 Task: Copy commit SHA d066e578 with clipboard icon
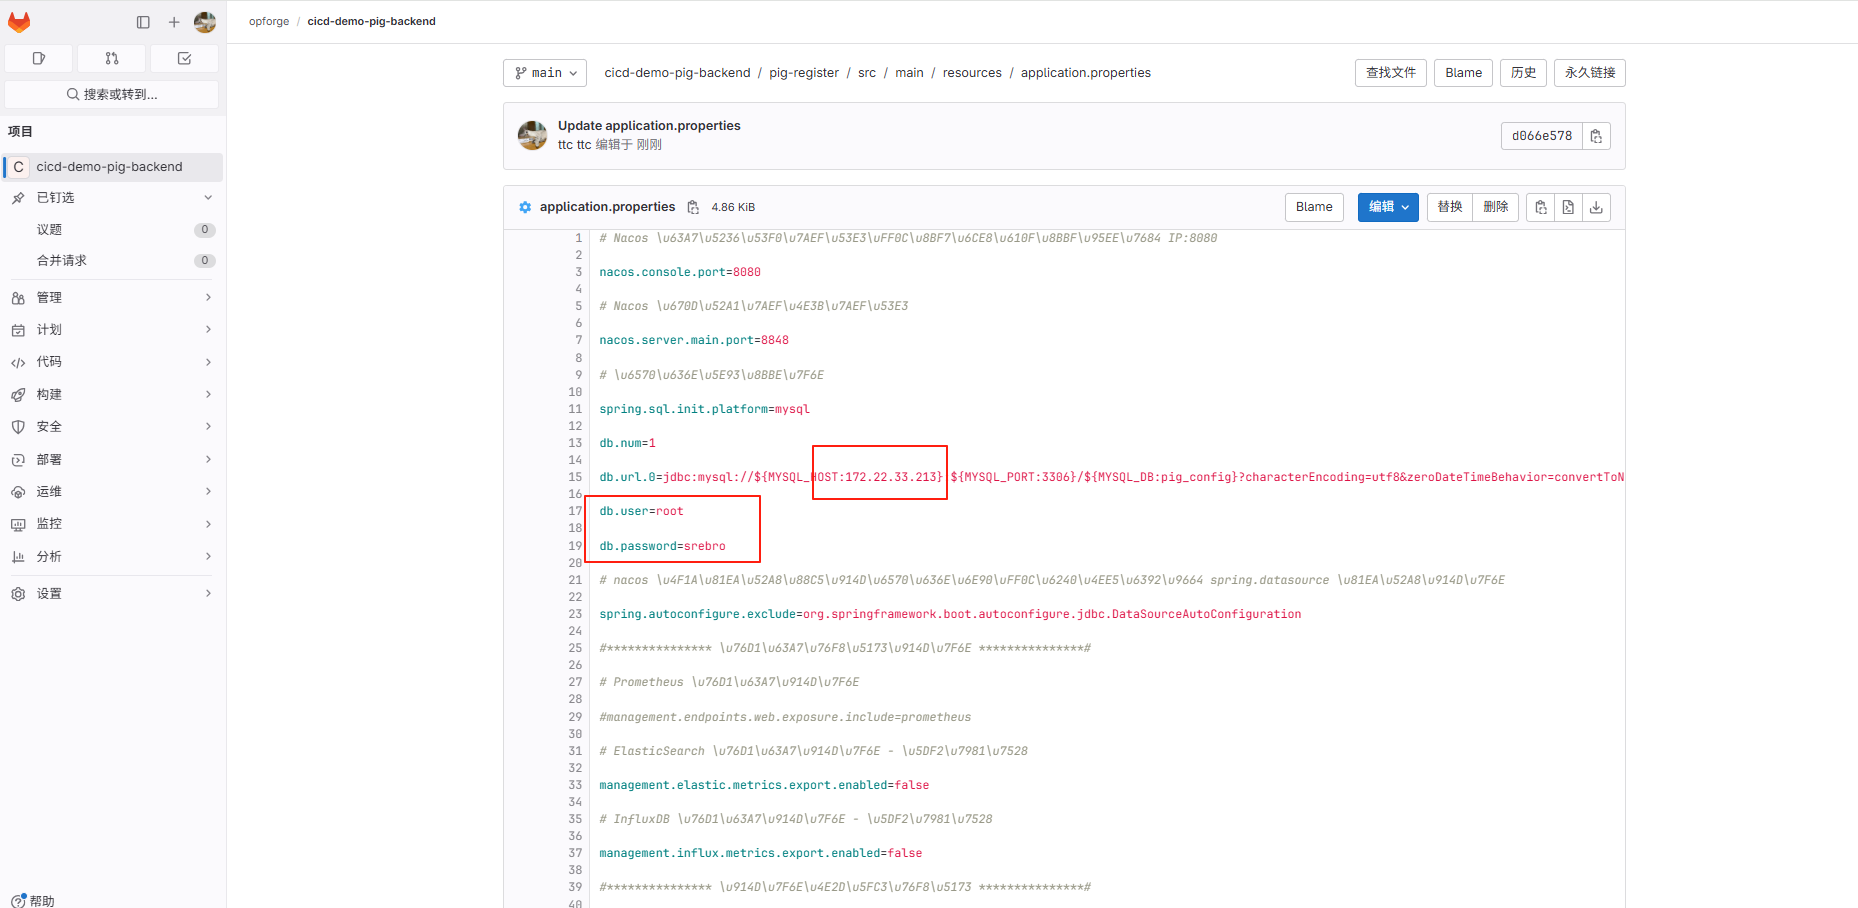(1596, 136)
